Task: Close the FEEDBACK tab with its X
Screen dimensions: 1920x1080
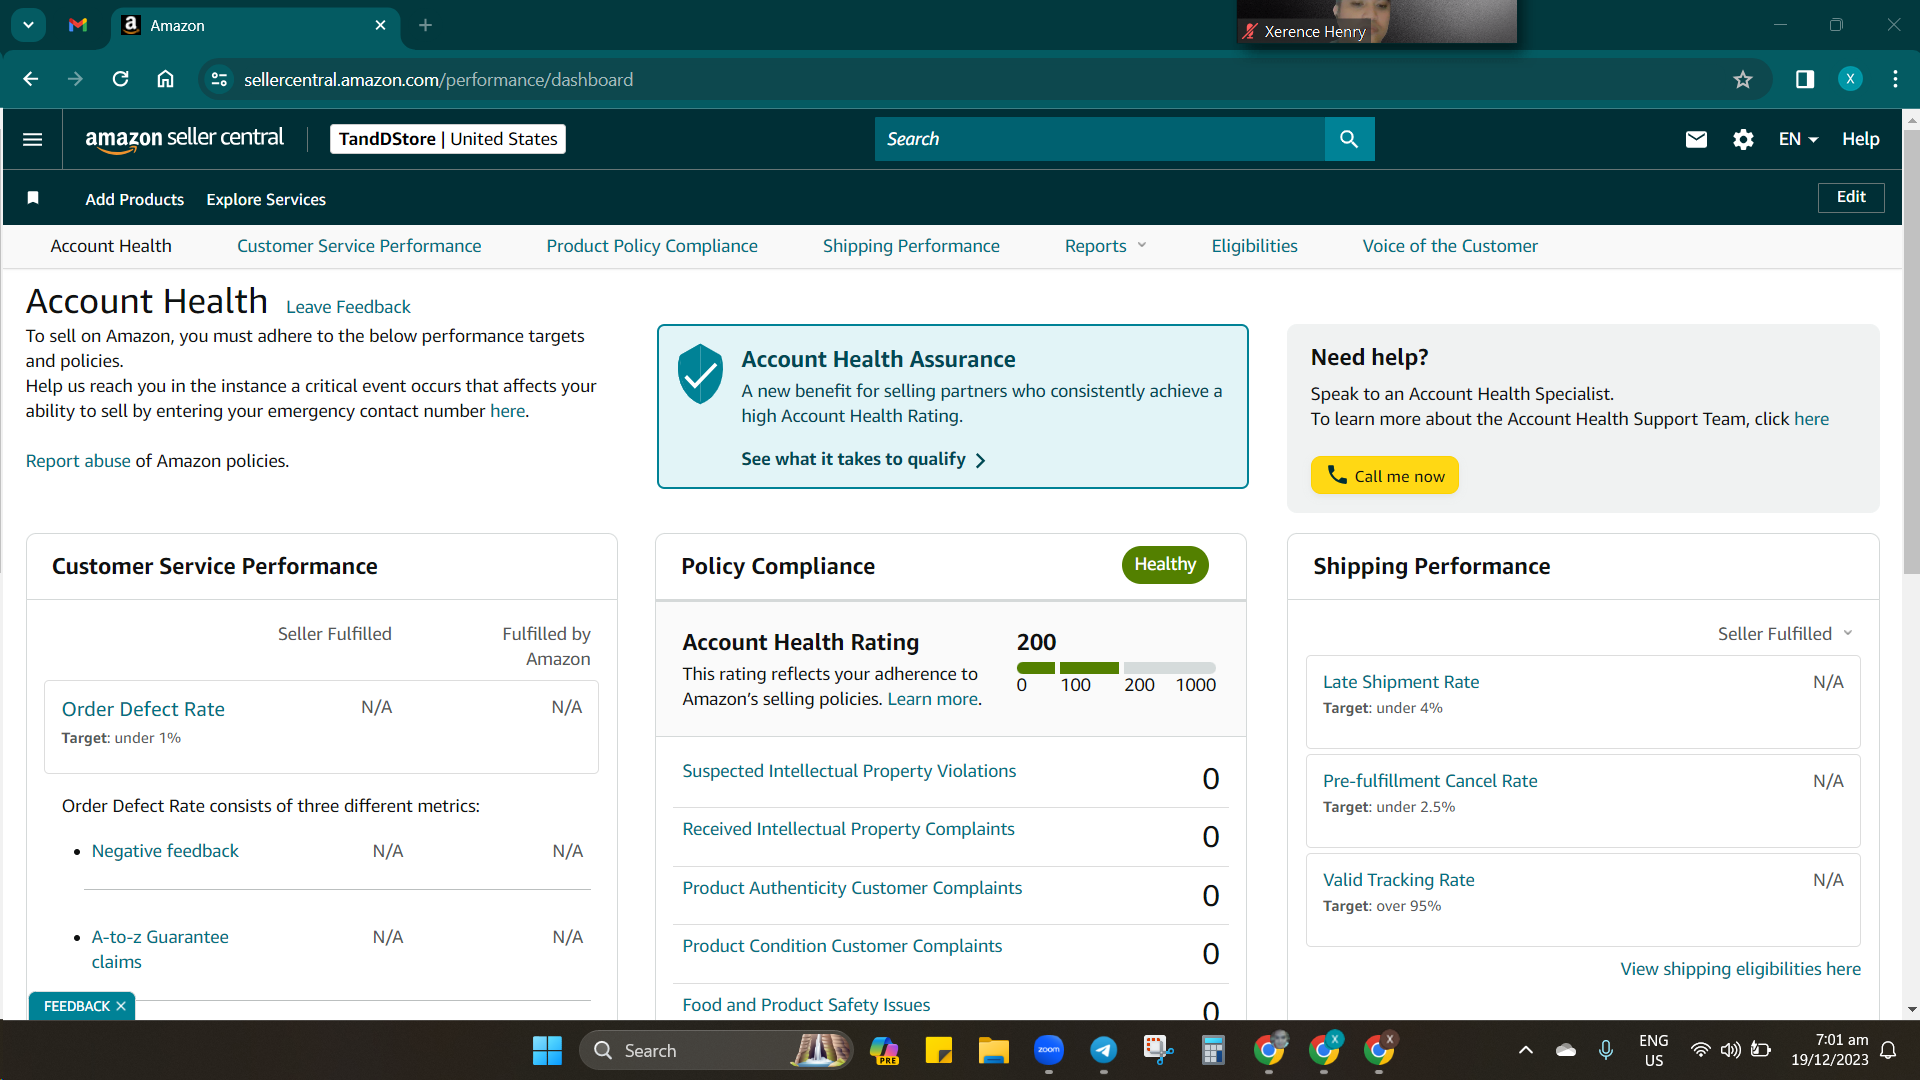Action: coord(121,1006)
